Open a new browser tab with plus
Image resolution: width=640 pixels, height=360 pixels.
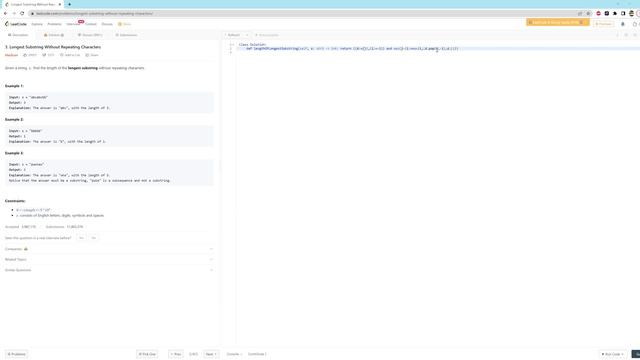pos(69,4)
